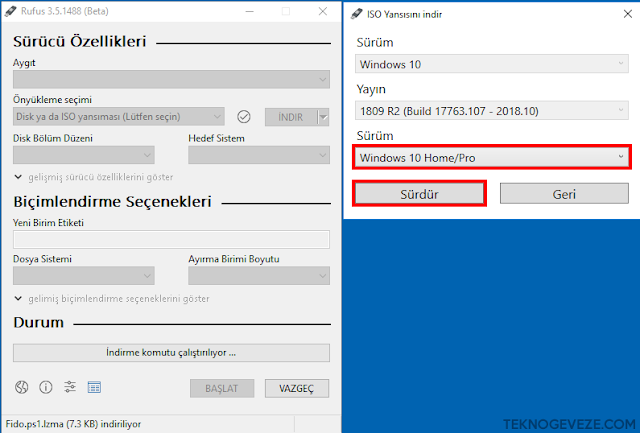This screenshot has height=433, width=640.
Task: Click the VAZGEÇ button
Action: click(297, 388)
